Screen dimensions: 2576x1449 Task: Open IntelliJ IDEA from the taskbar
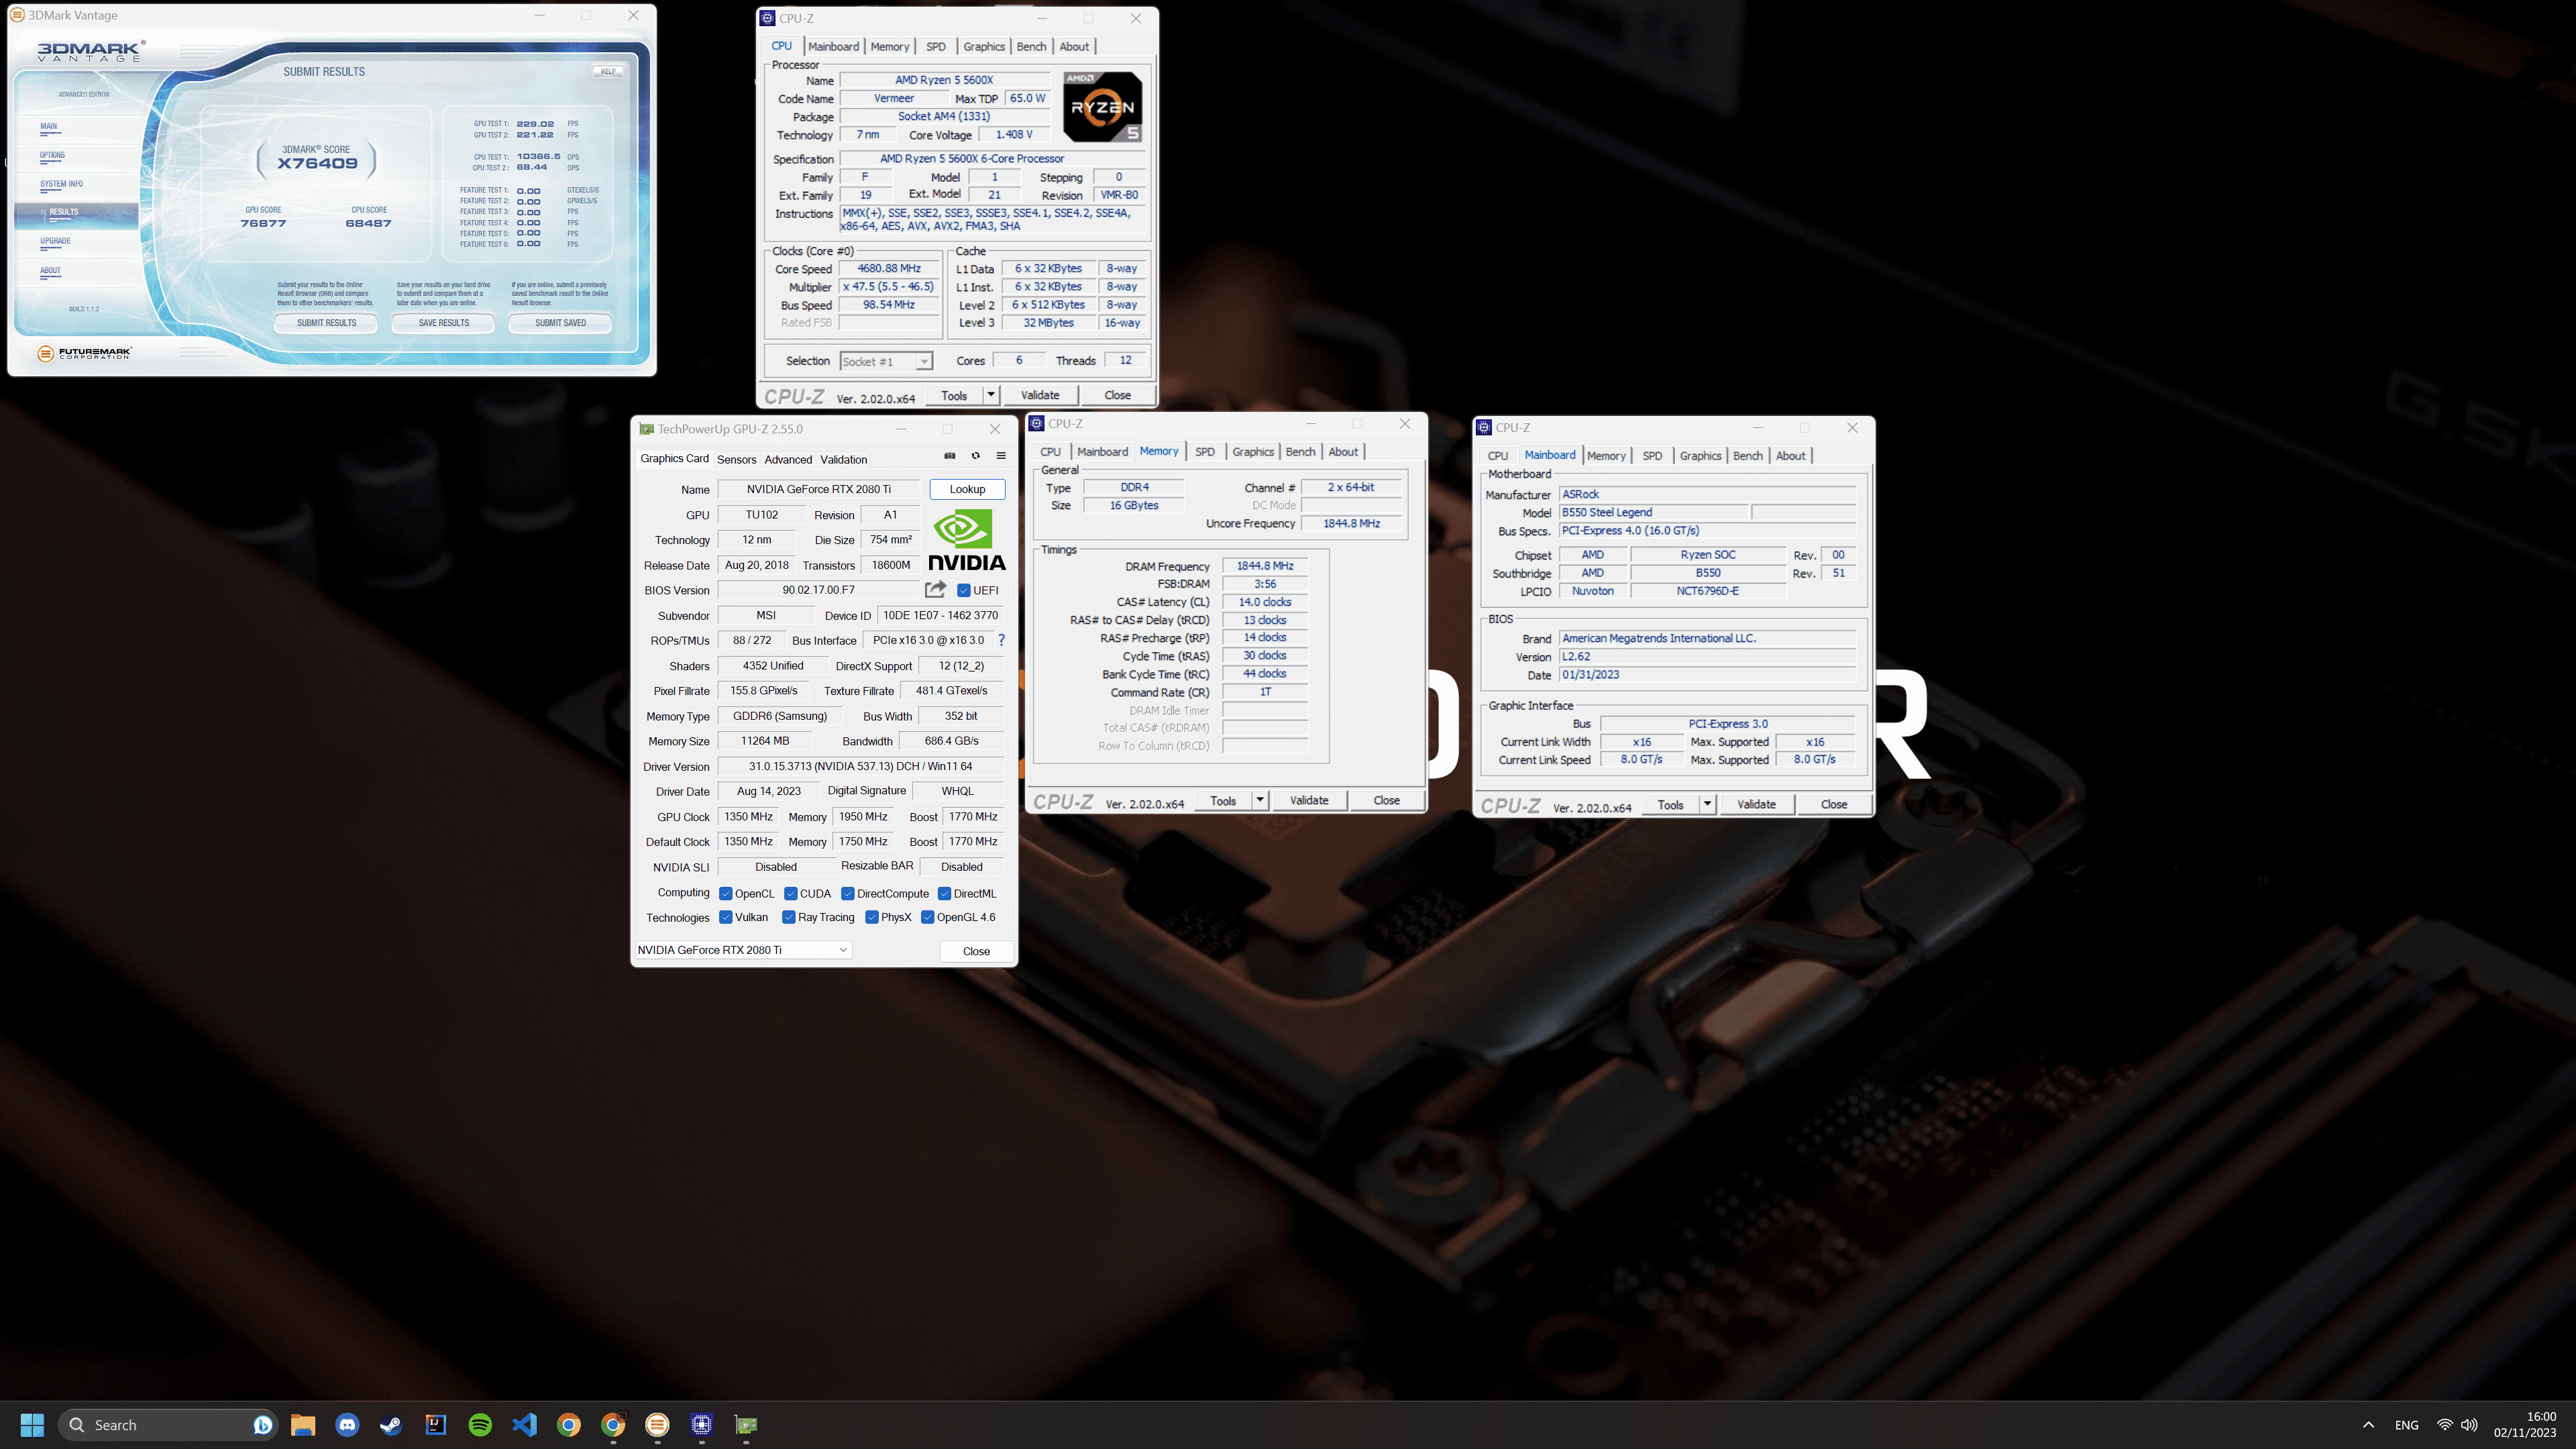pyautogui.click(x=436, y=1425)
